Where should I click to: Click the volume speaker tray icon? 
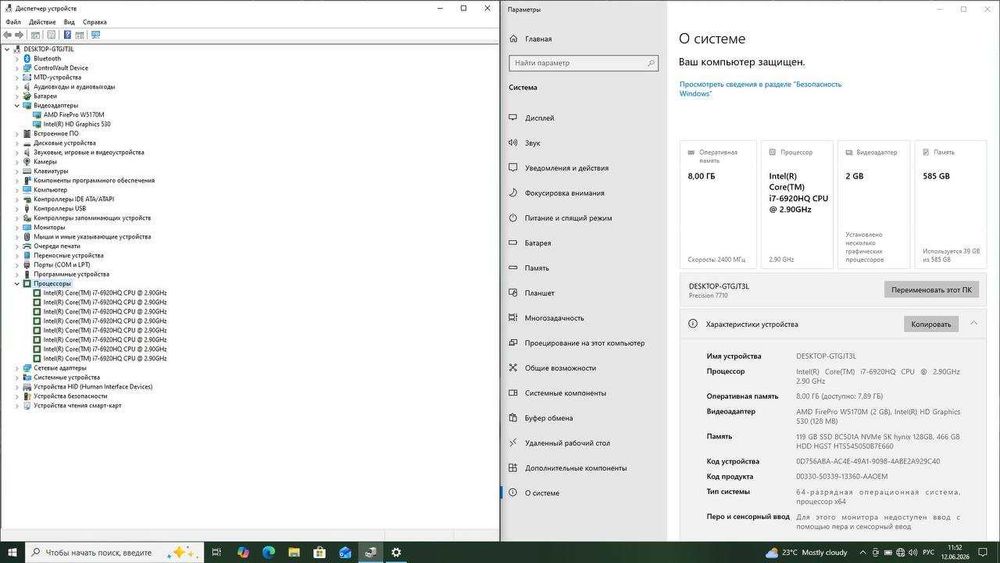[912, 552]
